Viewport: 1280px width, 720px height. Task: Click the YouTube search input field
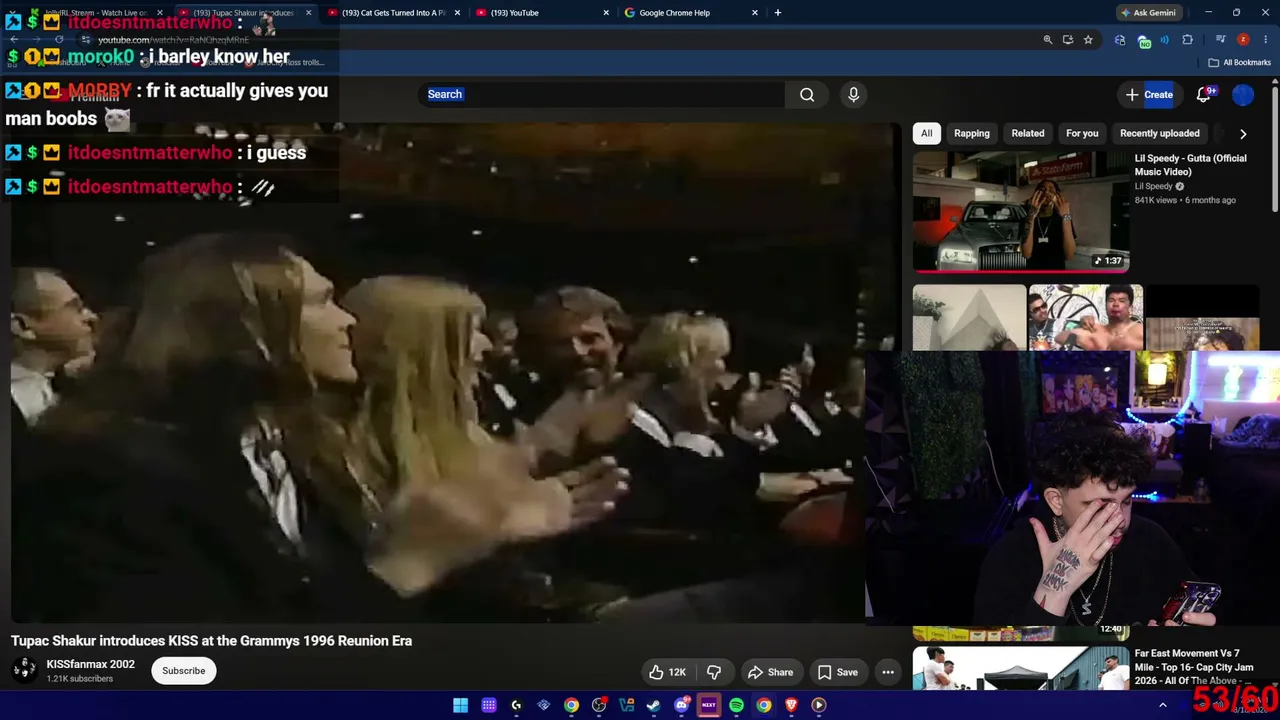coord(603,94)
